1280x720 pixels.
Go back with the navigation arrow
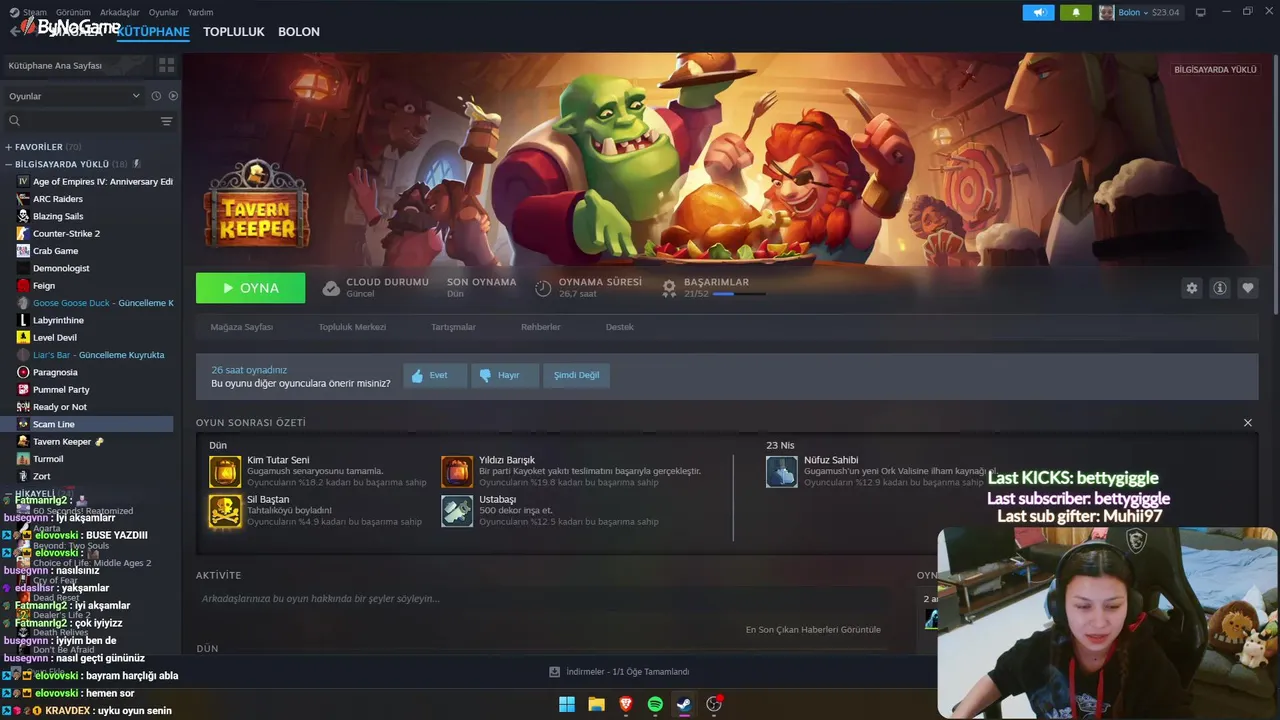pos(14,31)
